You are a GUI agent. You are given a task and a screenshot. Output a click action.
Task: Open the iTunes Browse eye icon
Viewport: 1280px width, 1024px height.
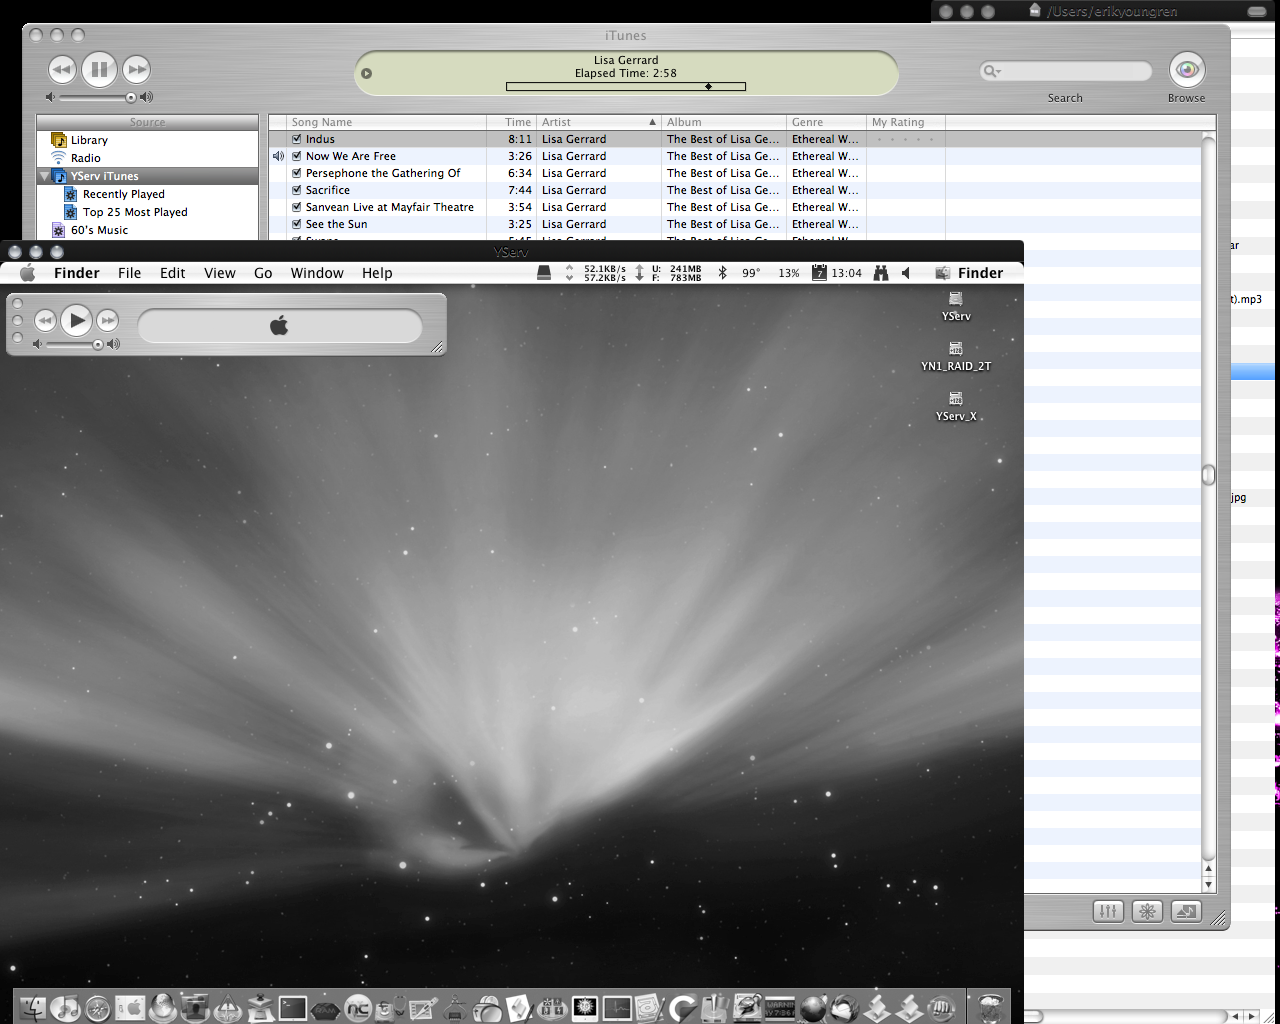pyautogui.click(x=1186, y=69)
